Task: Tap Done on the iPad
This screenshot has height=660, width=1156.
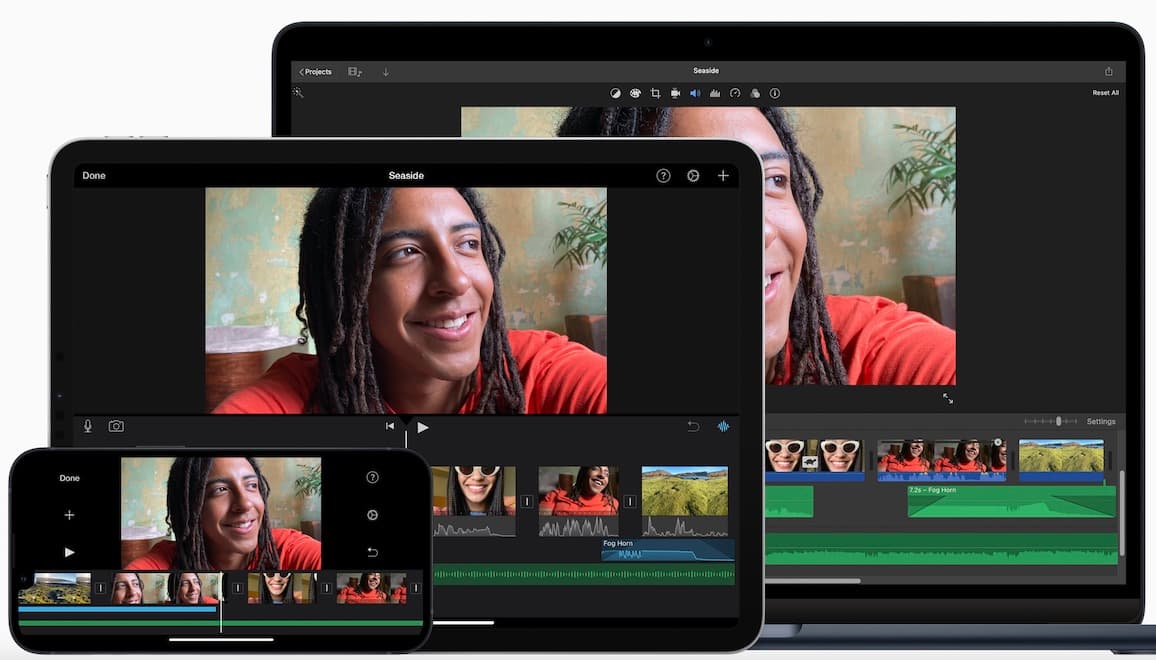Action: (94, 176)
